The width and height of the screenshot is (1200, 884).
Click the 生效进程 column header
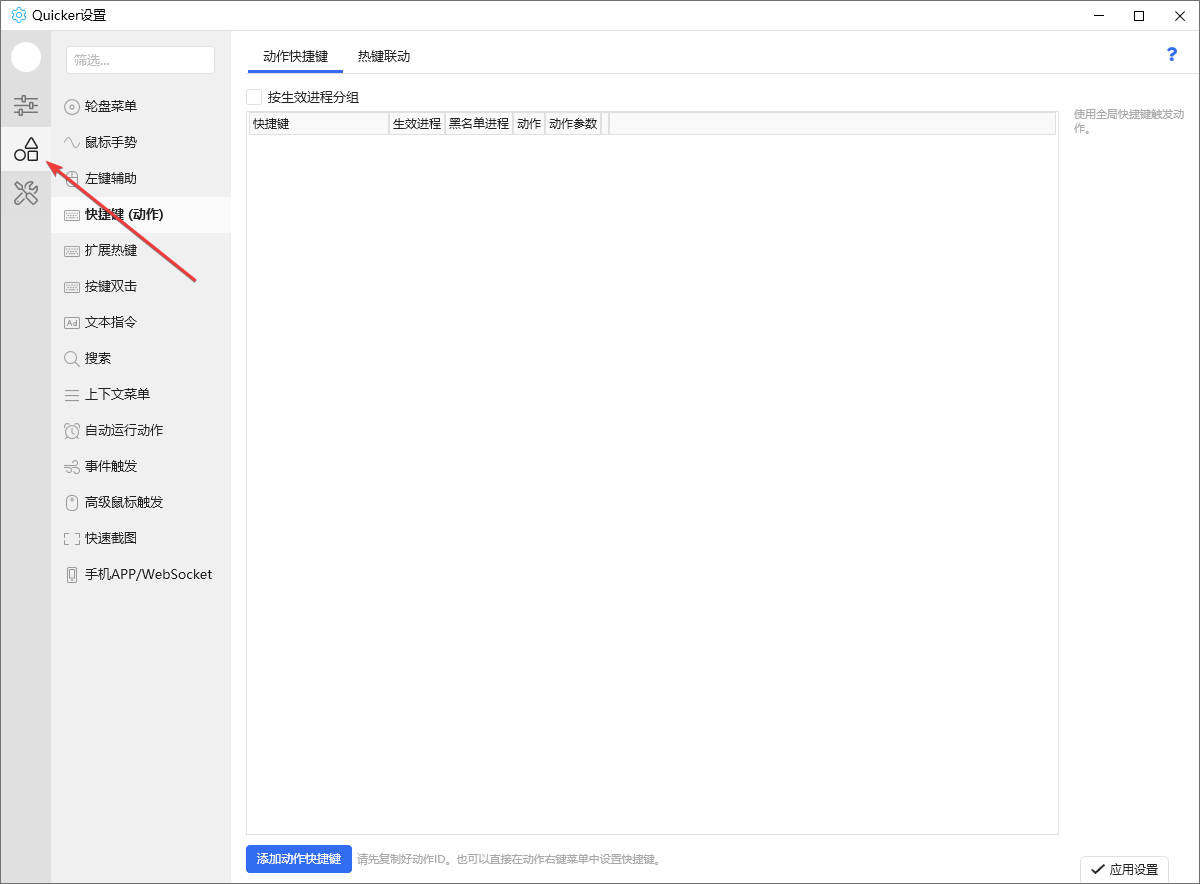(416, 124)
